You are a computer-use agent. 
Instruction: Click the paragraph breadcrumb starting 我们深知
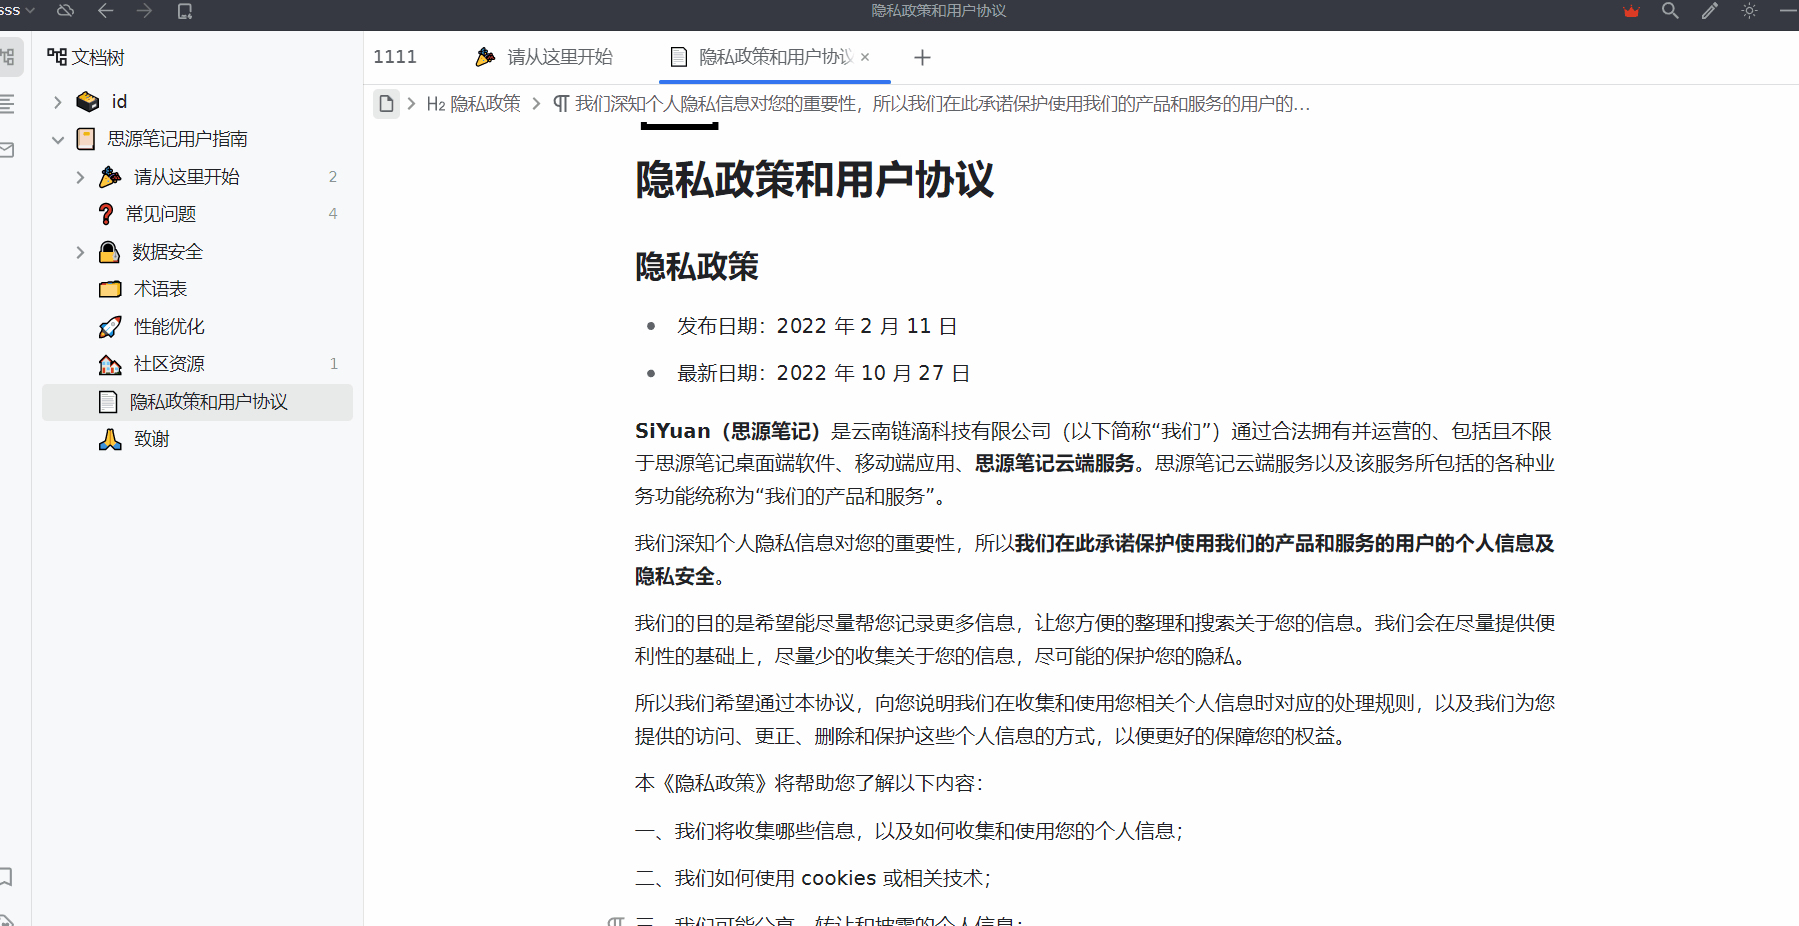pos(931,104)
